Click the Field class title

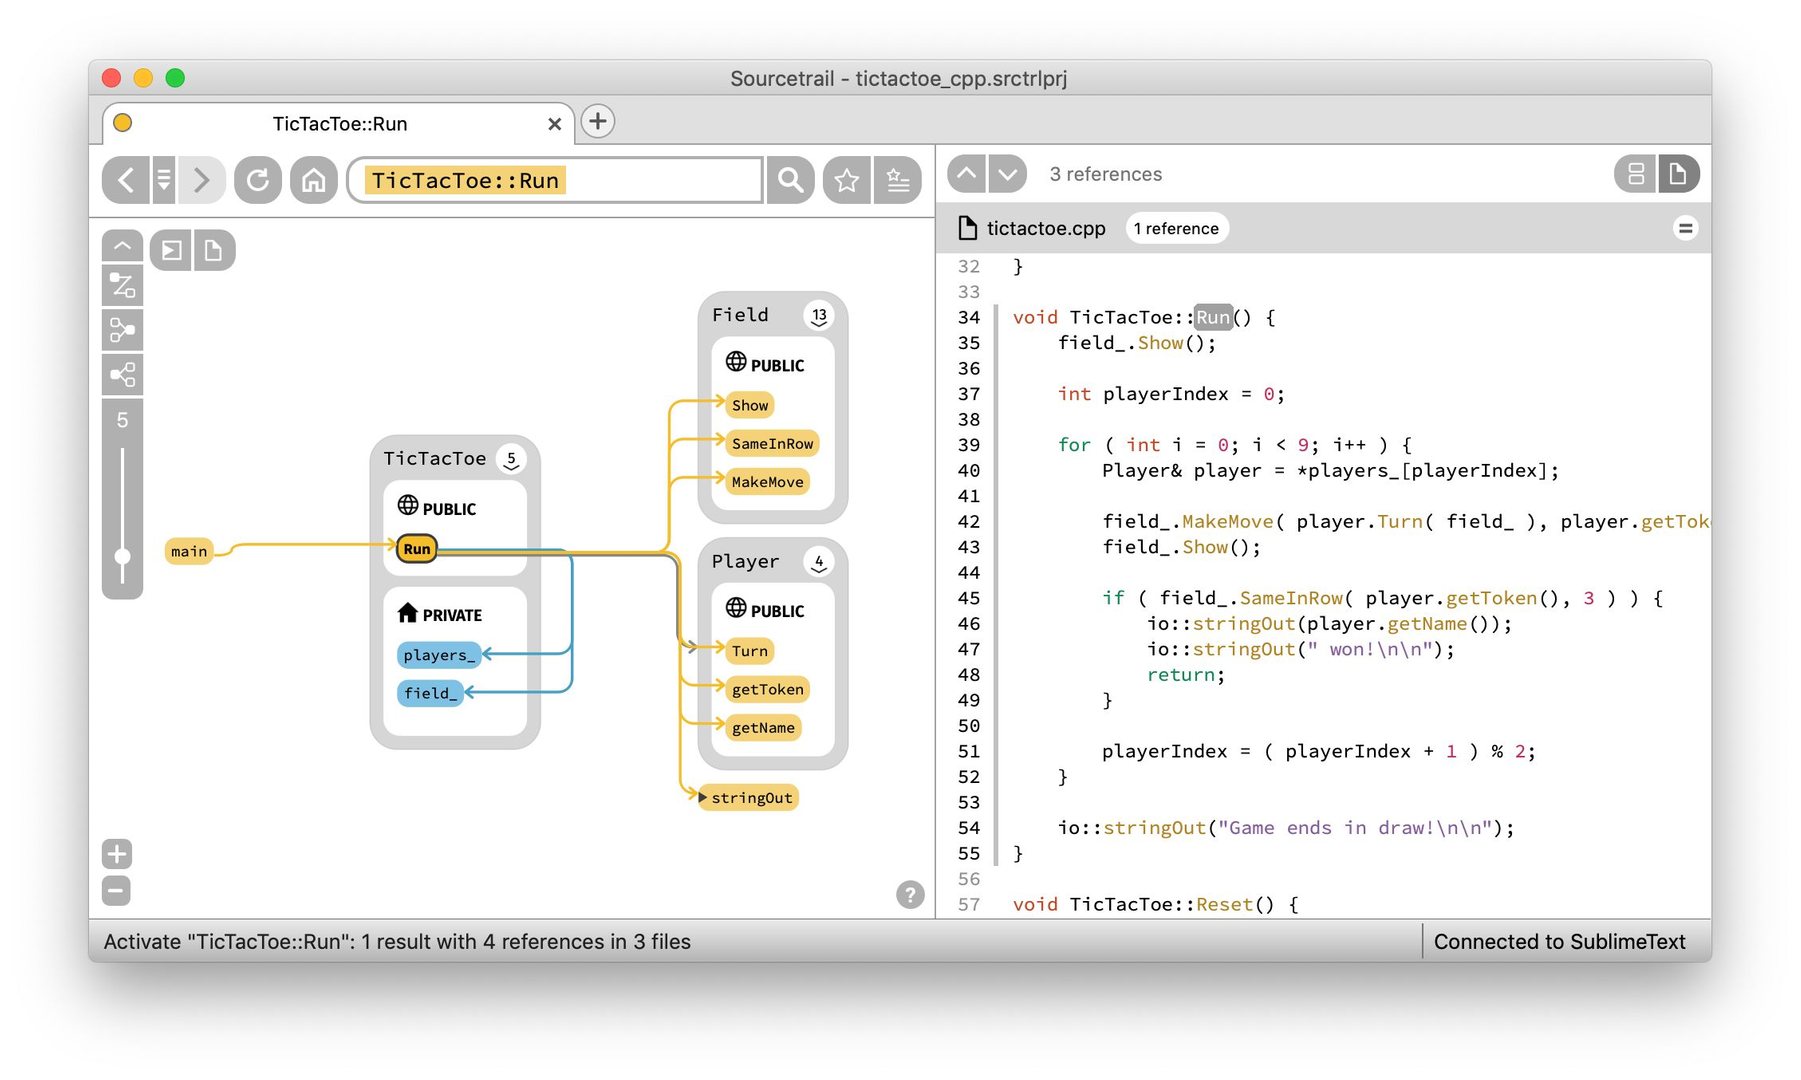click(740, 315)
